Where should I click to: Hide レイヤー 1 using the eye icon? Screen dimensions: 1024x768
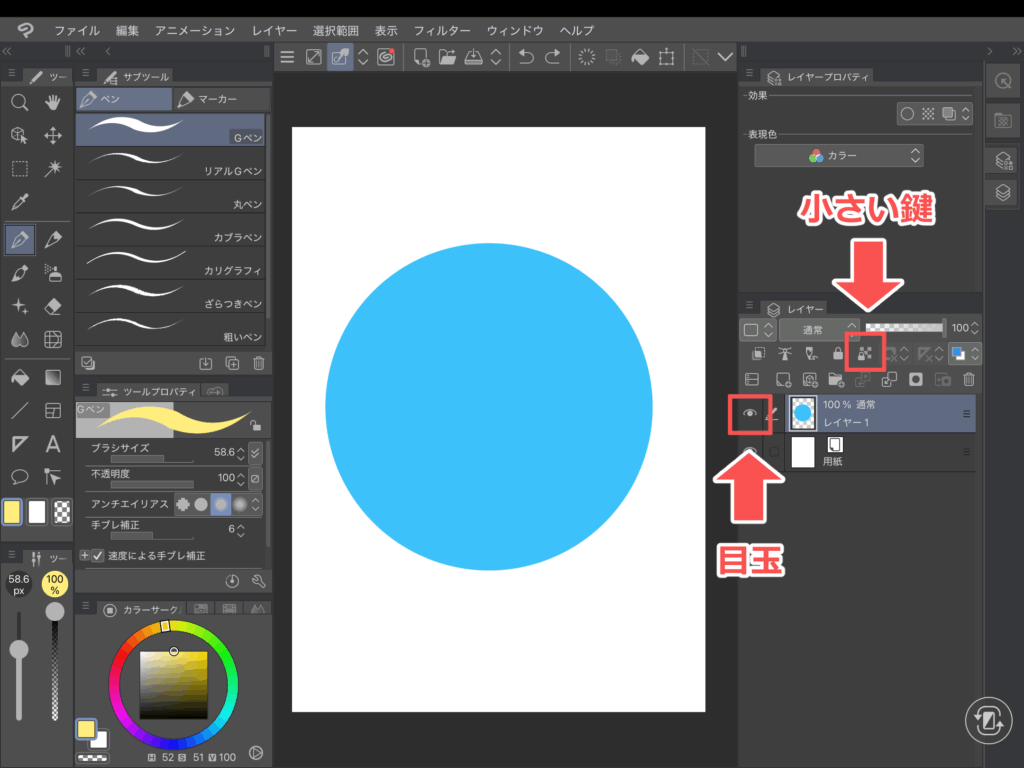click(750, 414)
